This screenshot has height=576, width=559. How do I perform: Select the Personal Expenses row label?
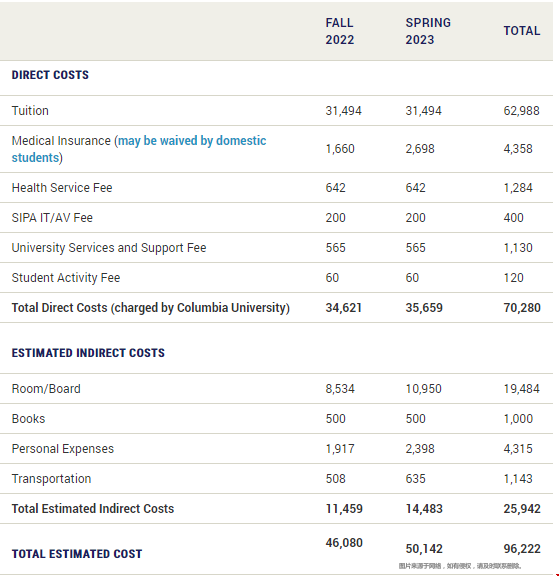click(x=63, y=449)
